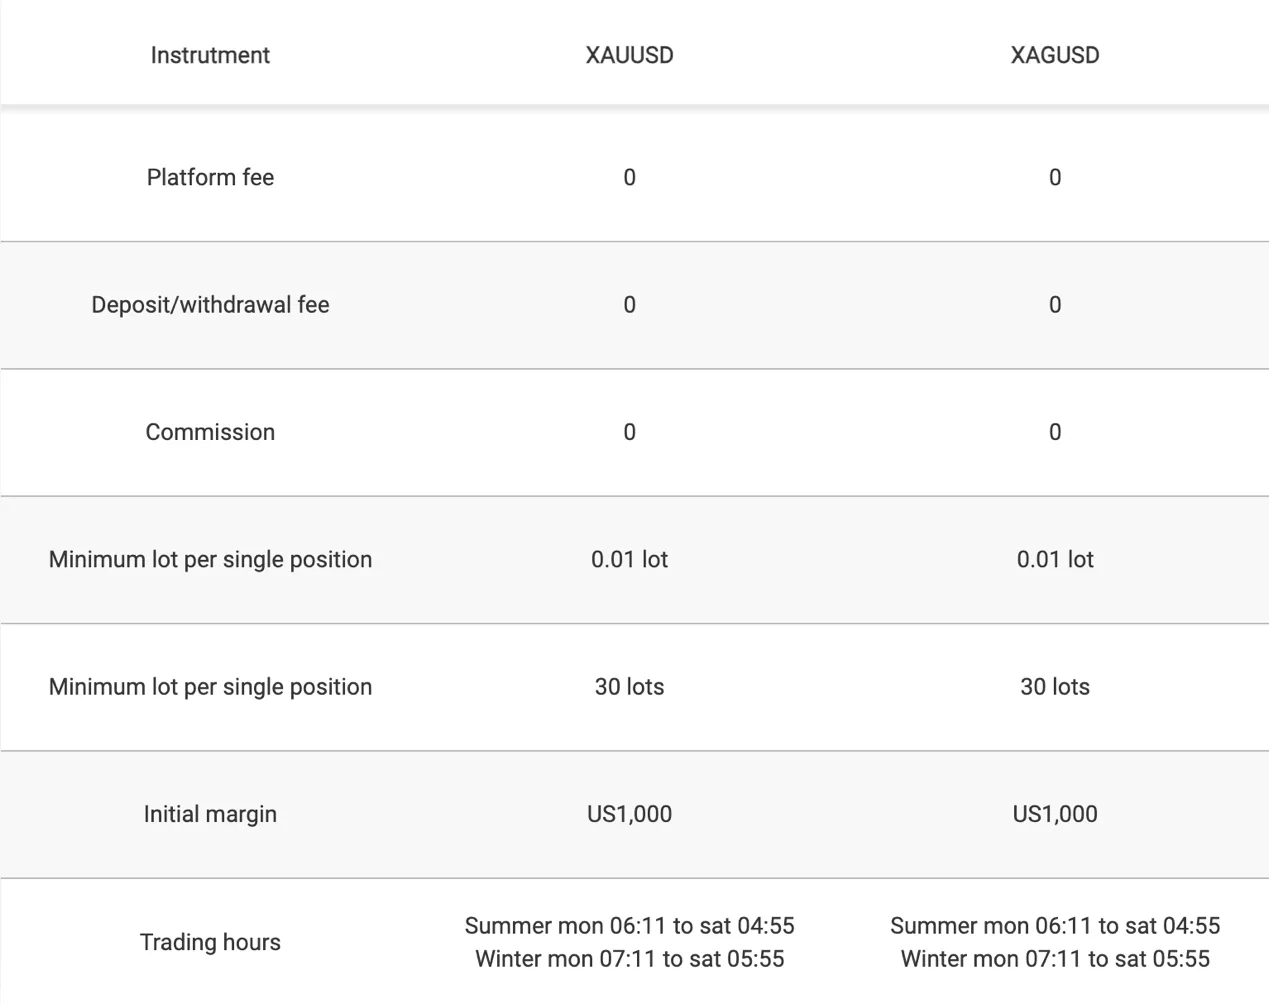Click the Platform fee row label
Viewport: 1269px width, 1004px height.
tap(210, 177)
